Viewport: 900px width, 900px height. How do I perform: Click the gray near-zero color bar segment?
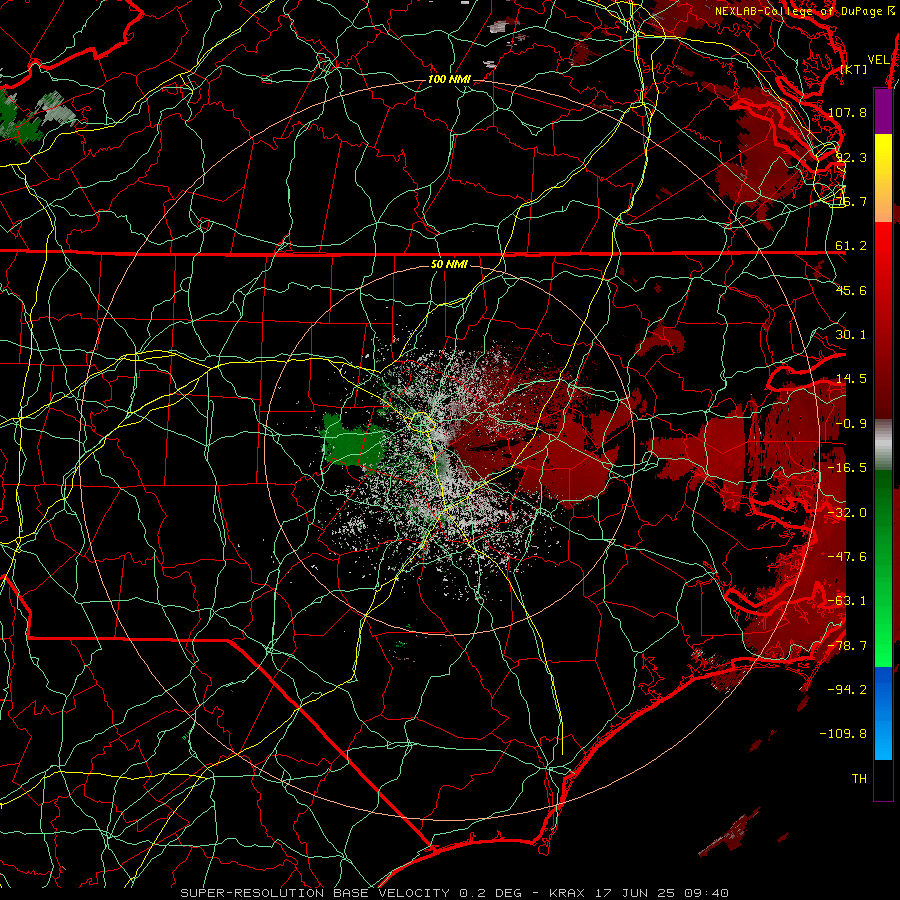pyautogui.click(x=883, y=445)
